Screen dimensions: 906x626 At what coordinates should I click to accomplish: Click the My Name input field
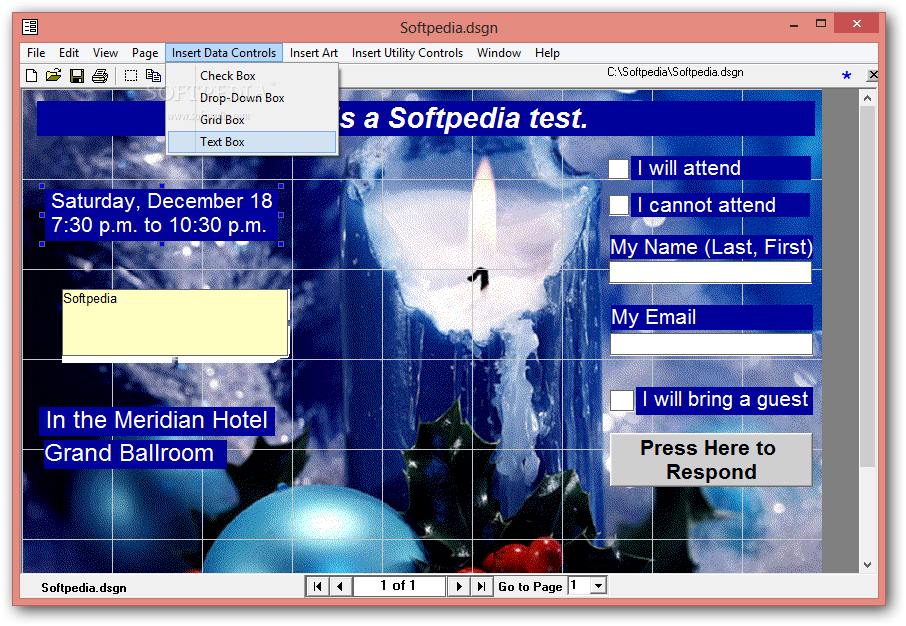(x=710, y=272)
